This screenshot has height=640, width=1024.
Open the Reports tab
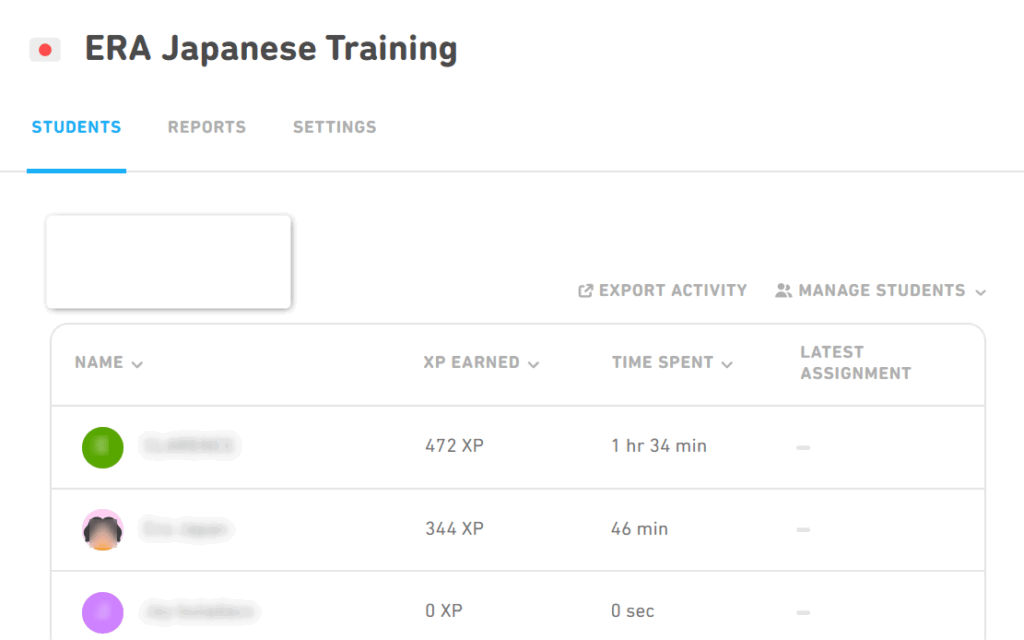coord(207,127)
